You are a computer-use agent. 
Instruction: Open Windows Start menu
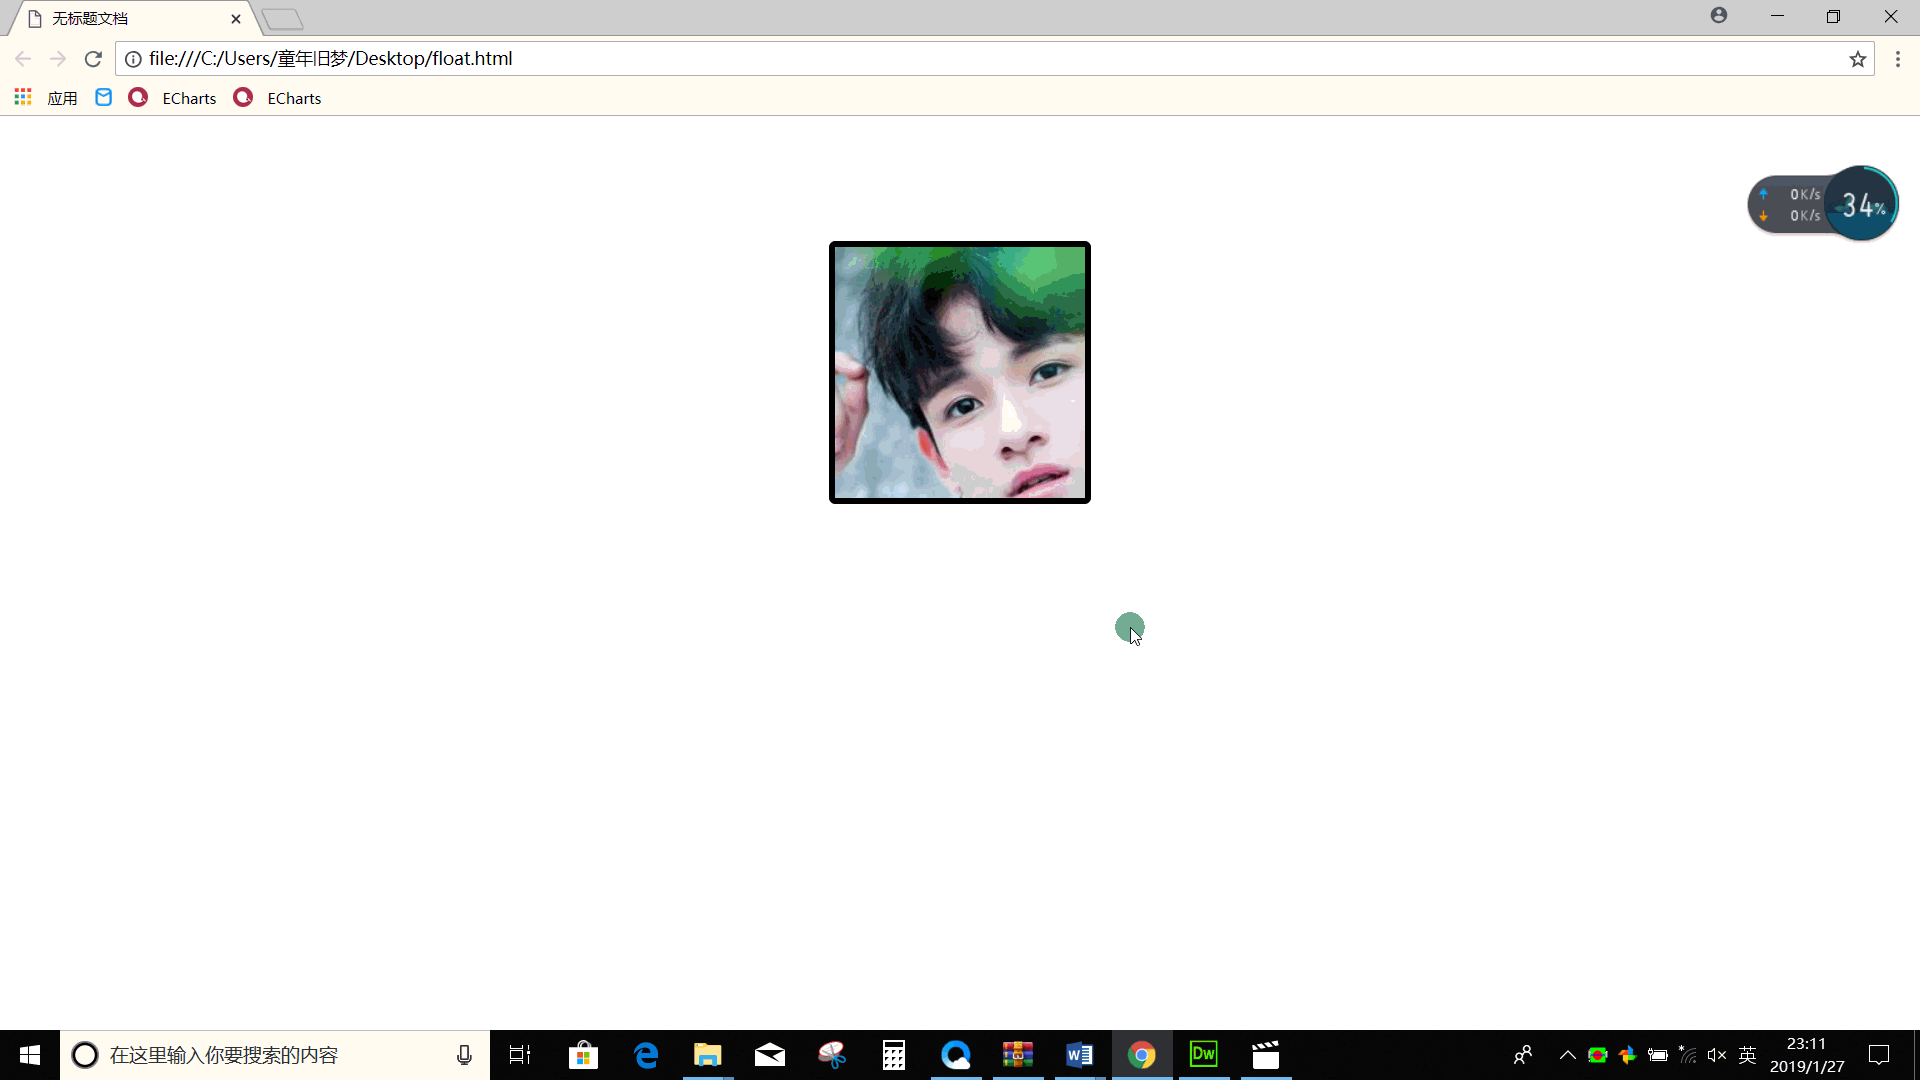[29, 1055]
